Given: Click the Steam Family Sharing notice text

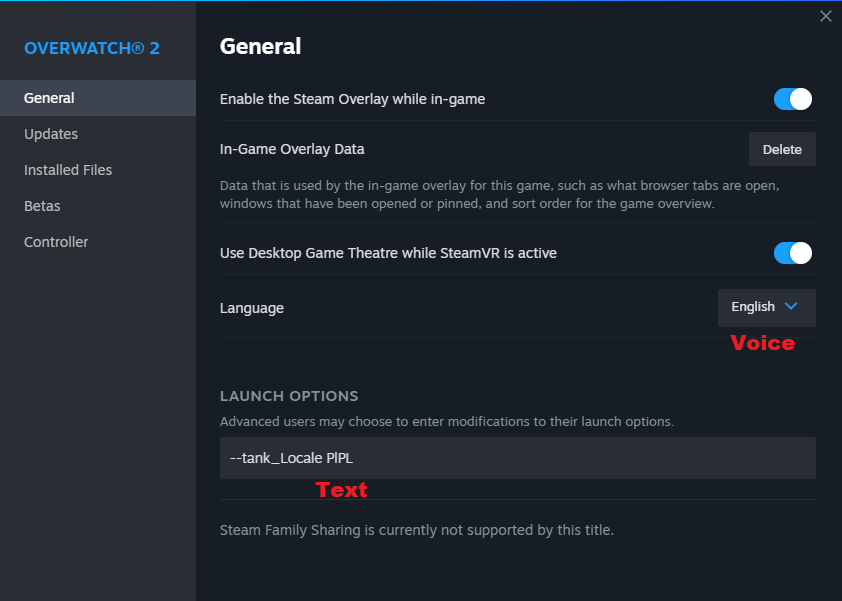Looking at the screenshot, I should [416, 530].
